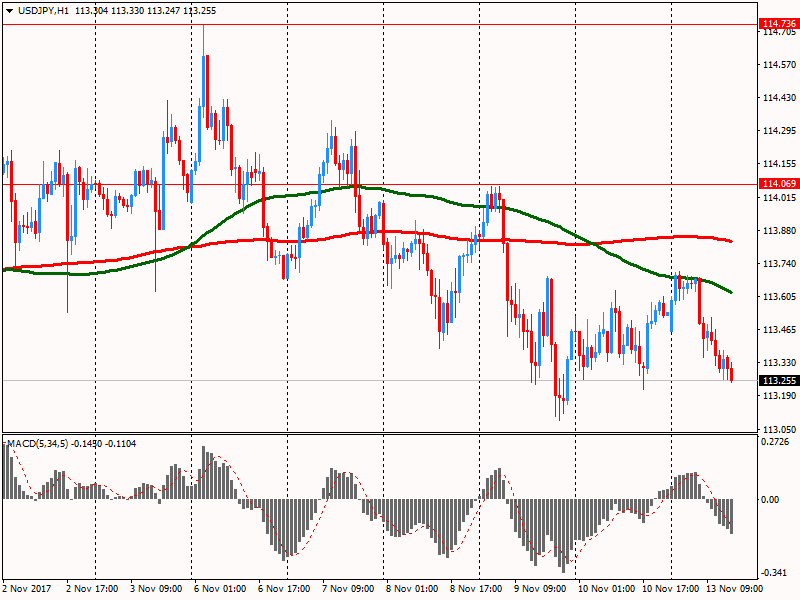
Task: Select the 114.015 price axis value
Action: tap(780, 198)
